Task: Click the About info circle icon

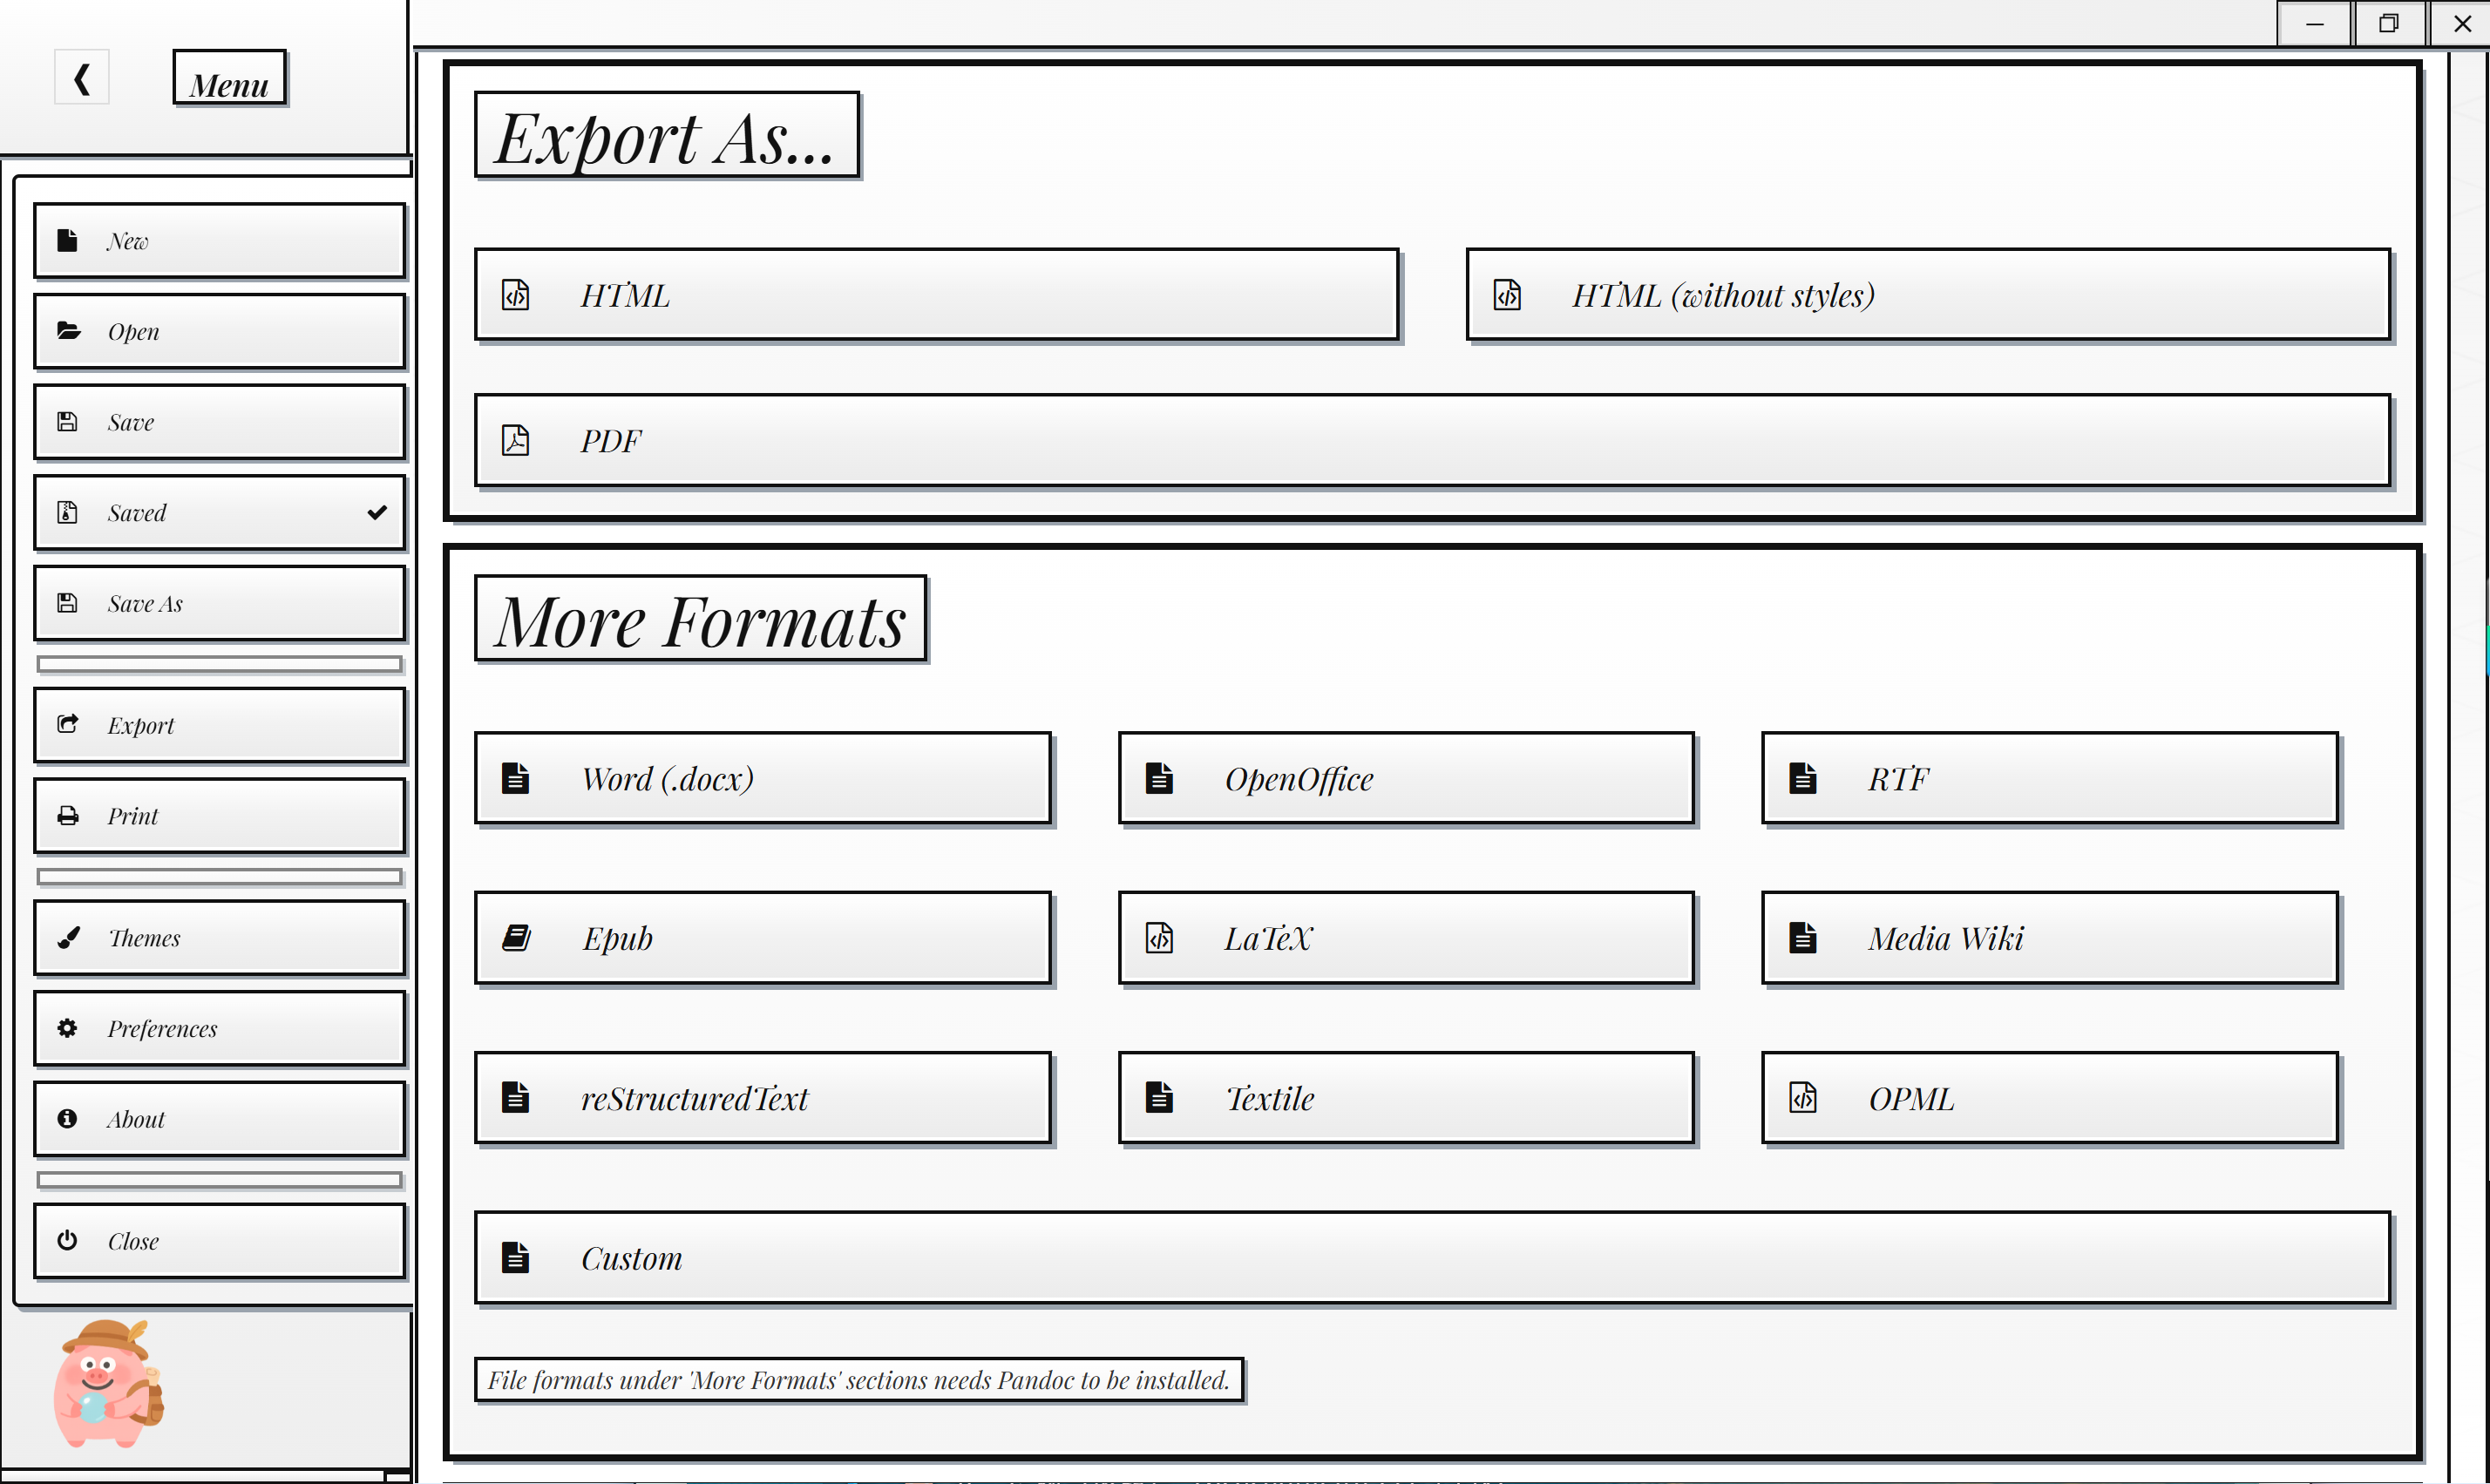Action: [x=67, y=1119]
